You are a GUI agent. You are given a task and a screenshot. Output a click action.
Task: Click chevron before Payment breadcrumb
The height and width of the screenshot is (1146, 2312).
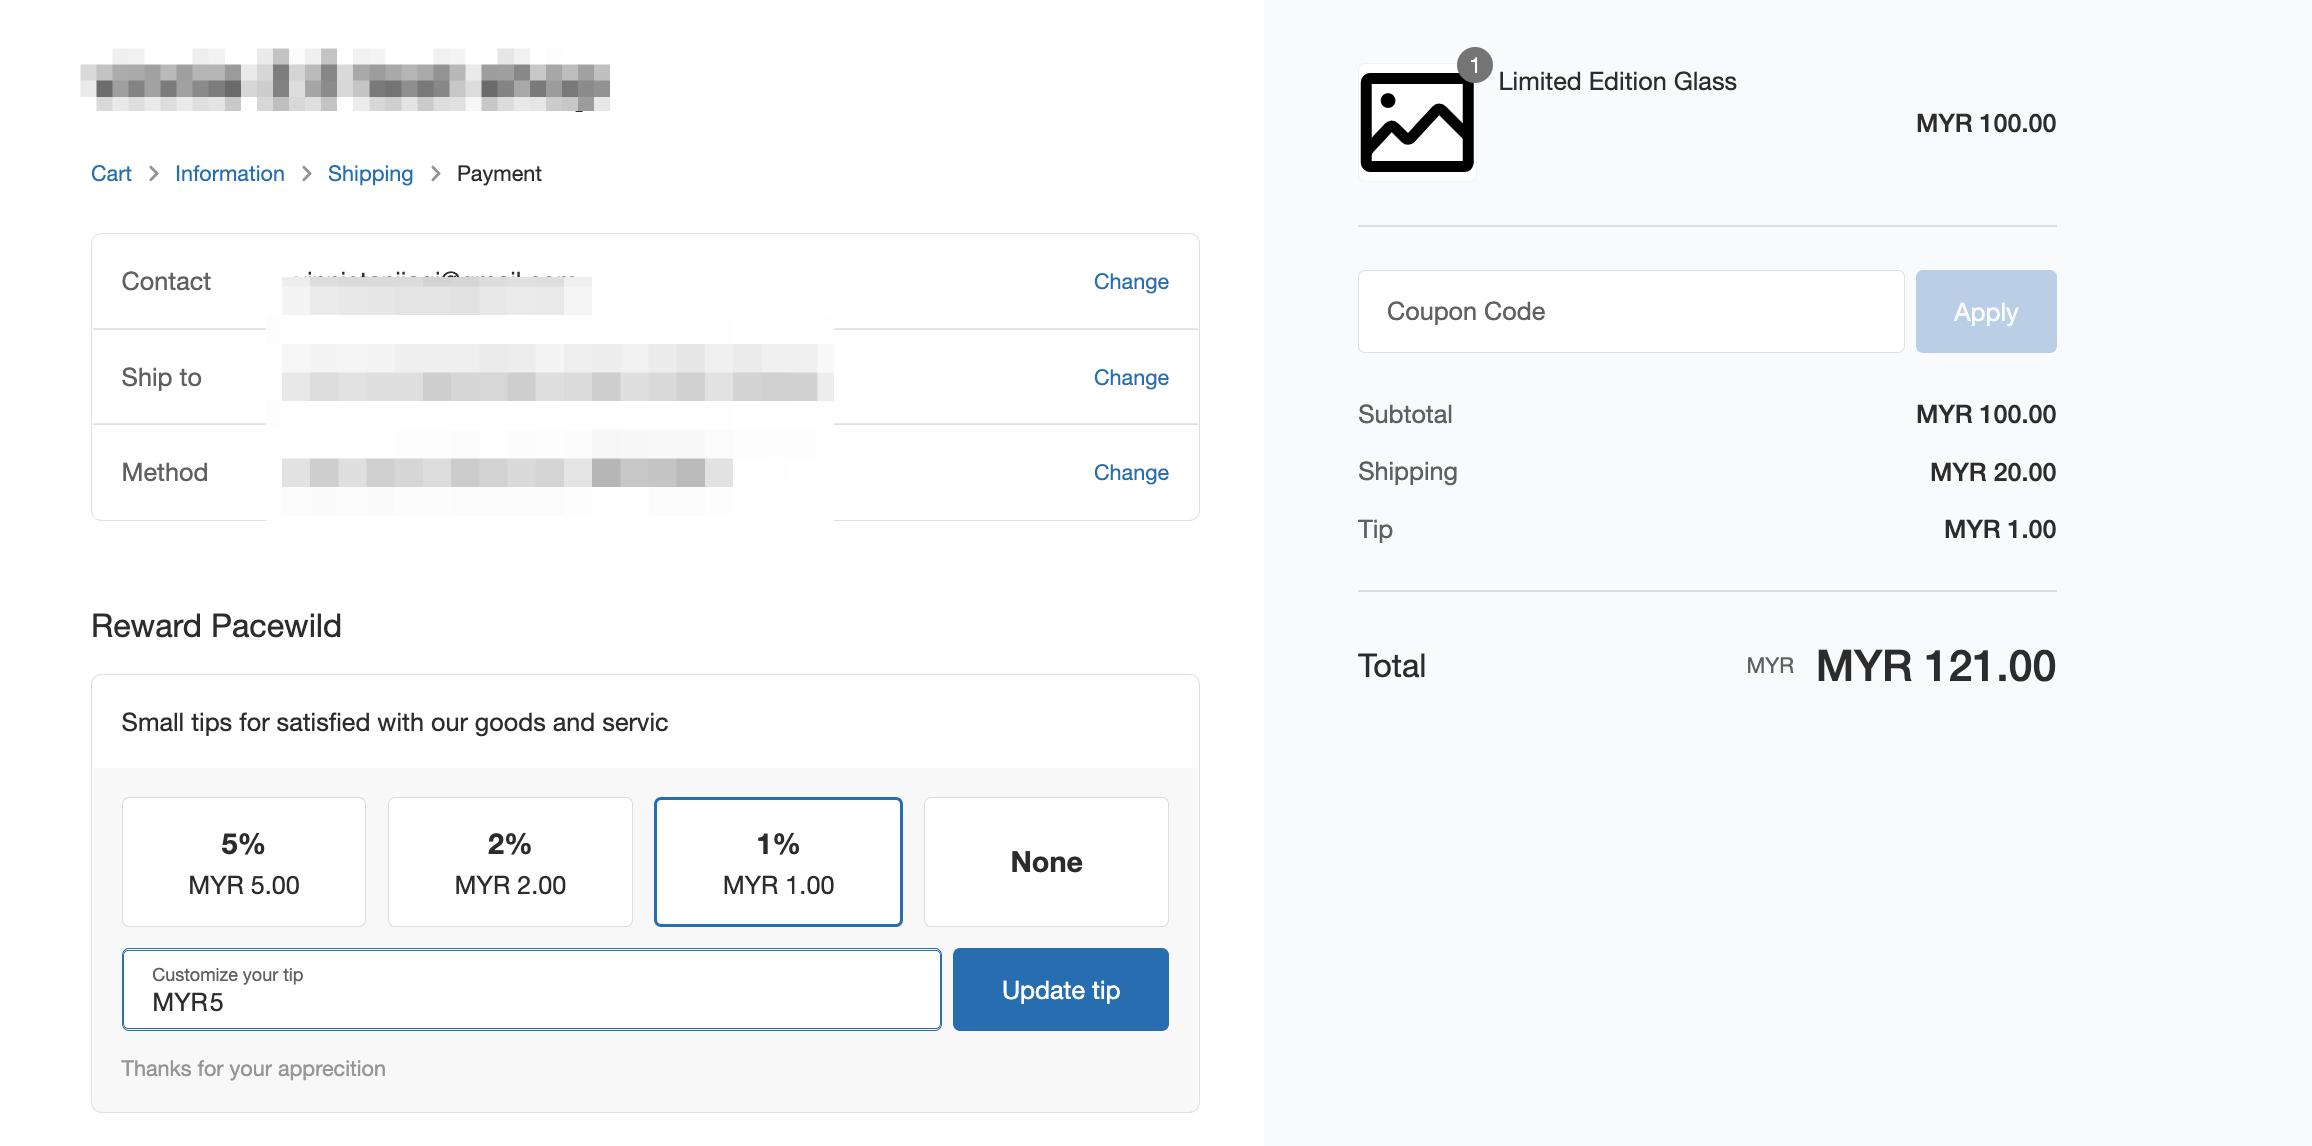pyautogui.click(x=435, y=174)
